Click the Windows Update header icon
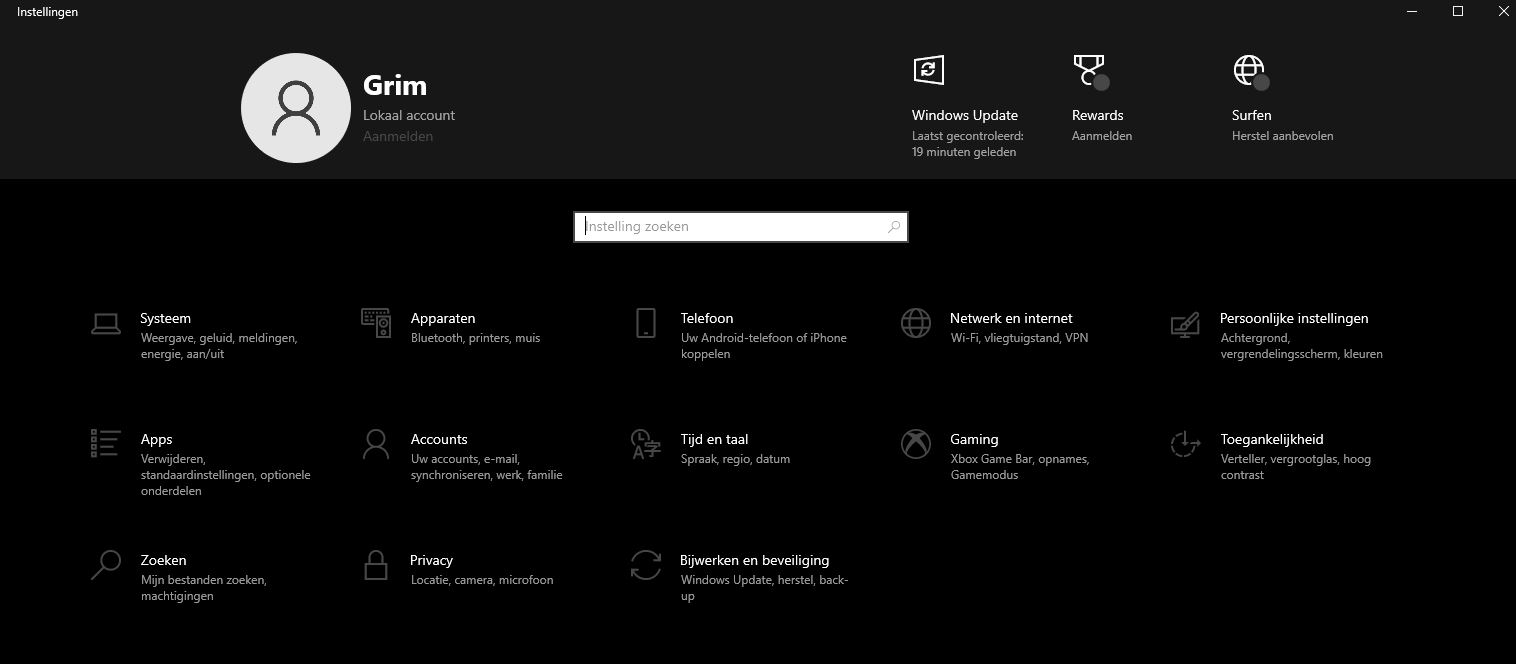 tap(929, 70)
